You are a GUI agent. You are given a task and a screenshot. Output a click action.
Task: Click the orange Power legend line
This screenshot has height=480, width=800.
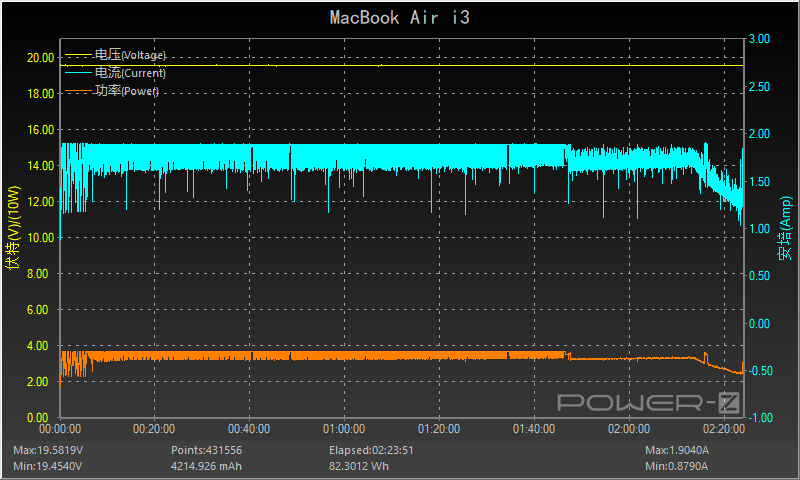77,91
